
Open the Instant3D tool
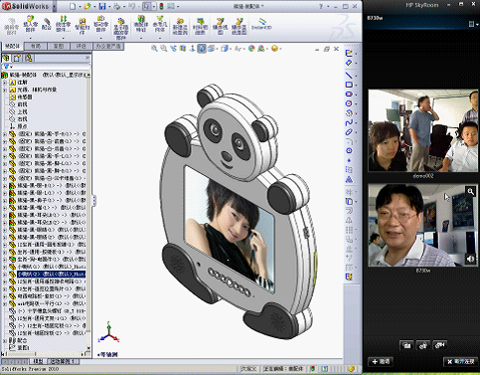[261, 25]
